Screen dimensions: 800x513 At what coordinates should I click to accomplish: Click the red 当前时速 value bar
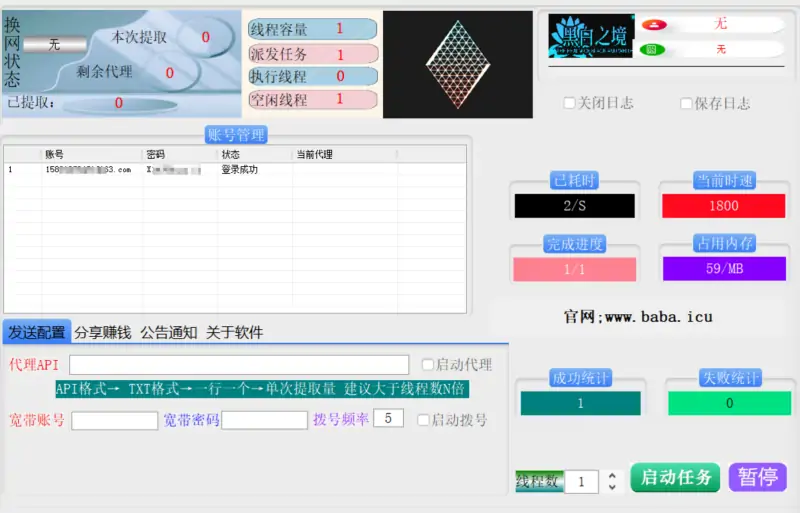click(723, 206)
